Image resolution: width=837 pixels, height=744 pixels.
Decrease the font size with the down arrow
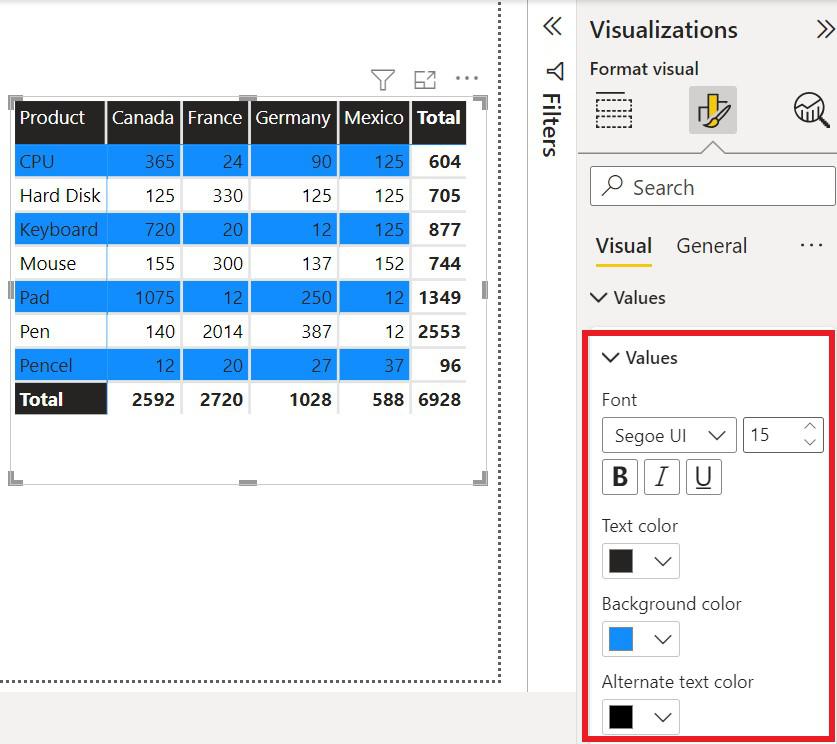(x=810, y=442)
